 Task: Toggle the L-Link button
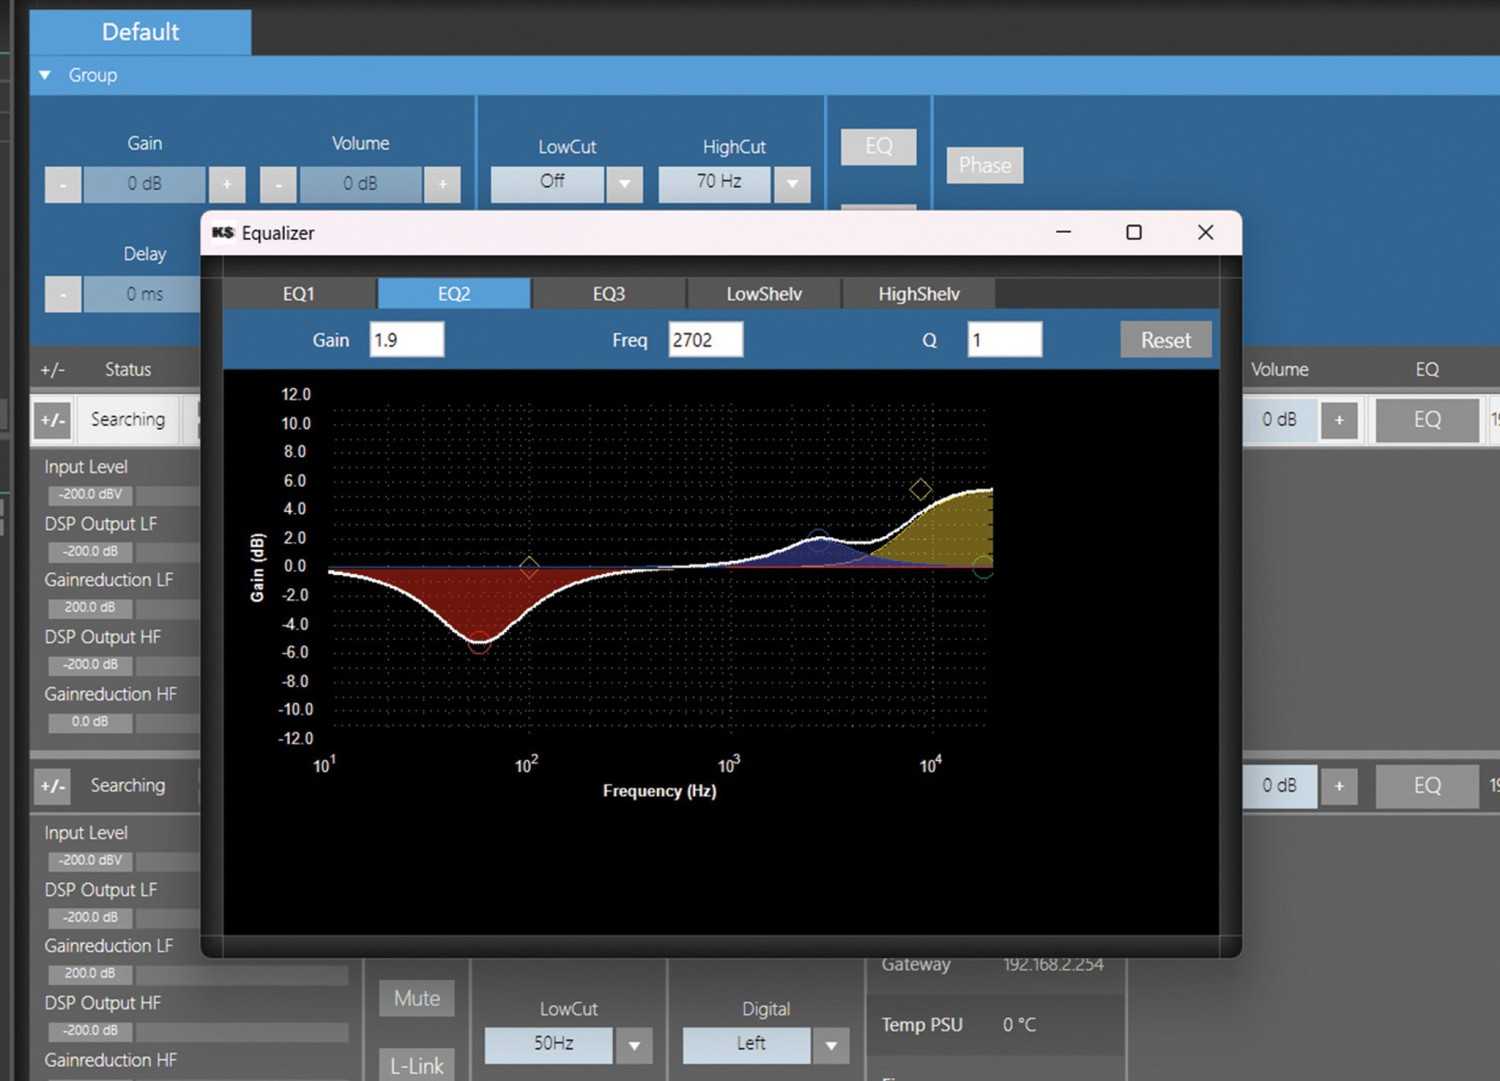click(x=417, y=1065)
